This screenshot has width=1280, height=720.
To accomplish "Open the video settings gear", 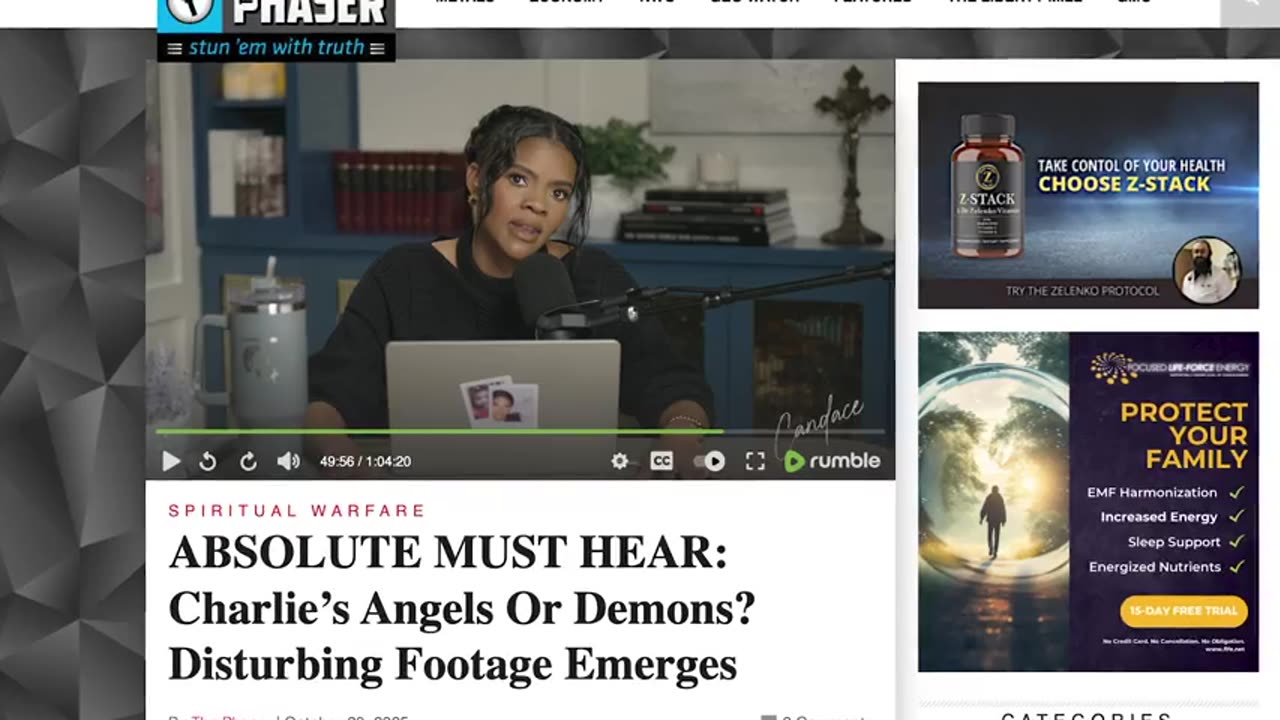I will (620, 461).
